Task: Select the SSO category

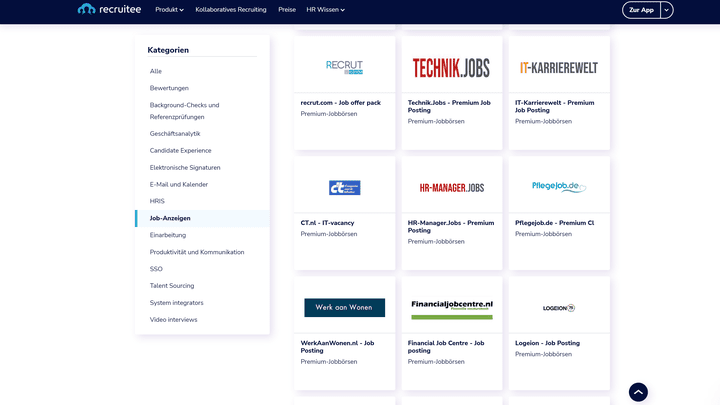Action: click(x=156, y=269)
